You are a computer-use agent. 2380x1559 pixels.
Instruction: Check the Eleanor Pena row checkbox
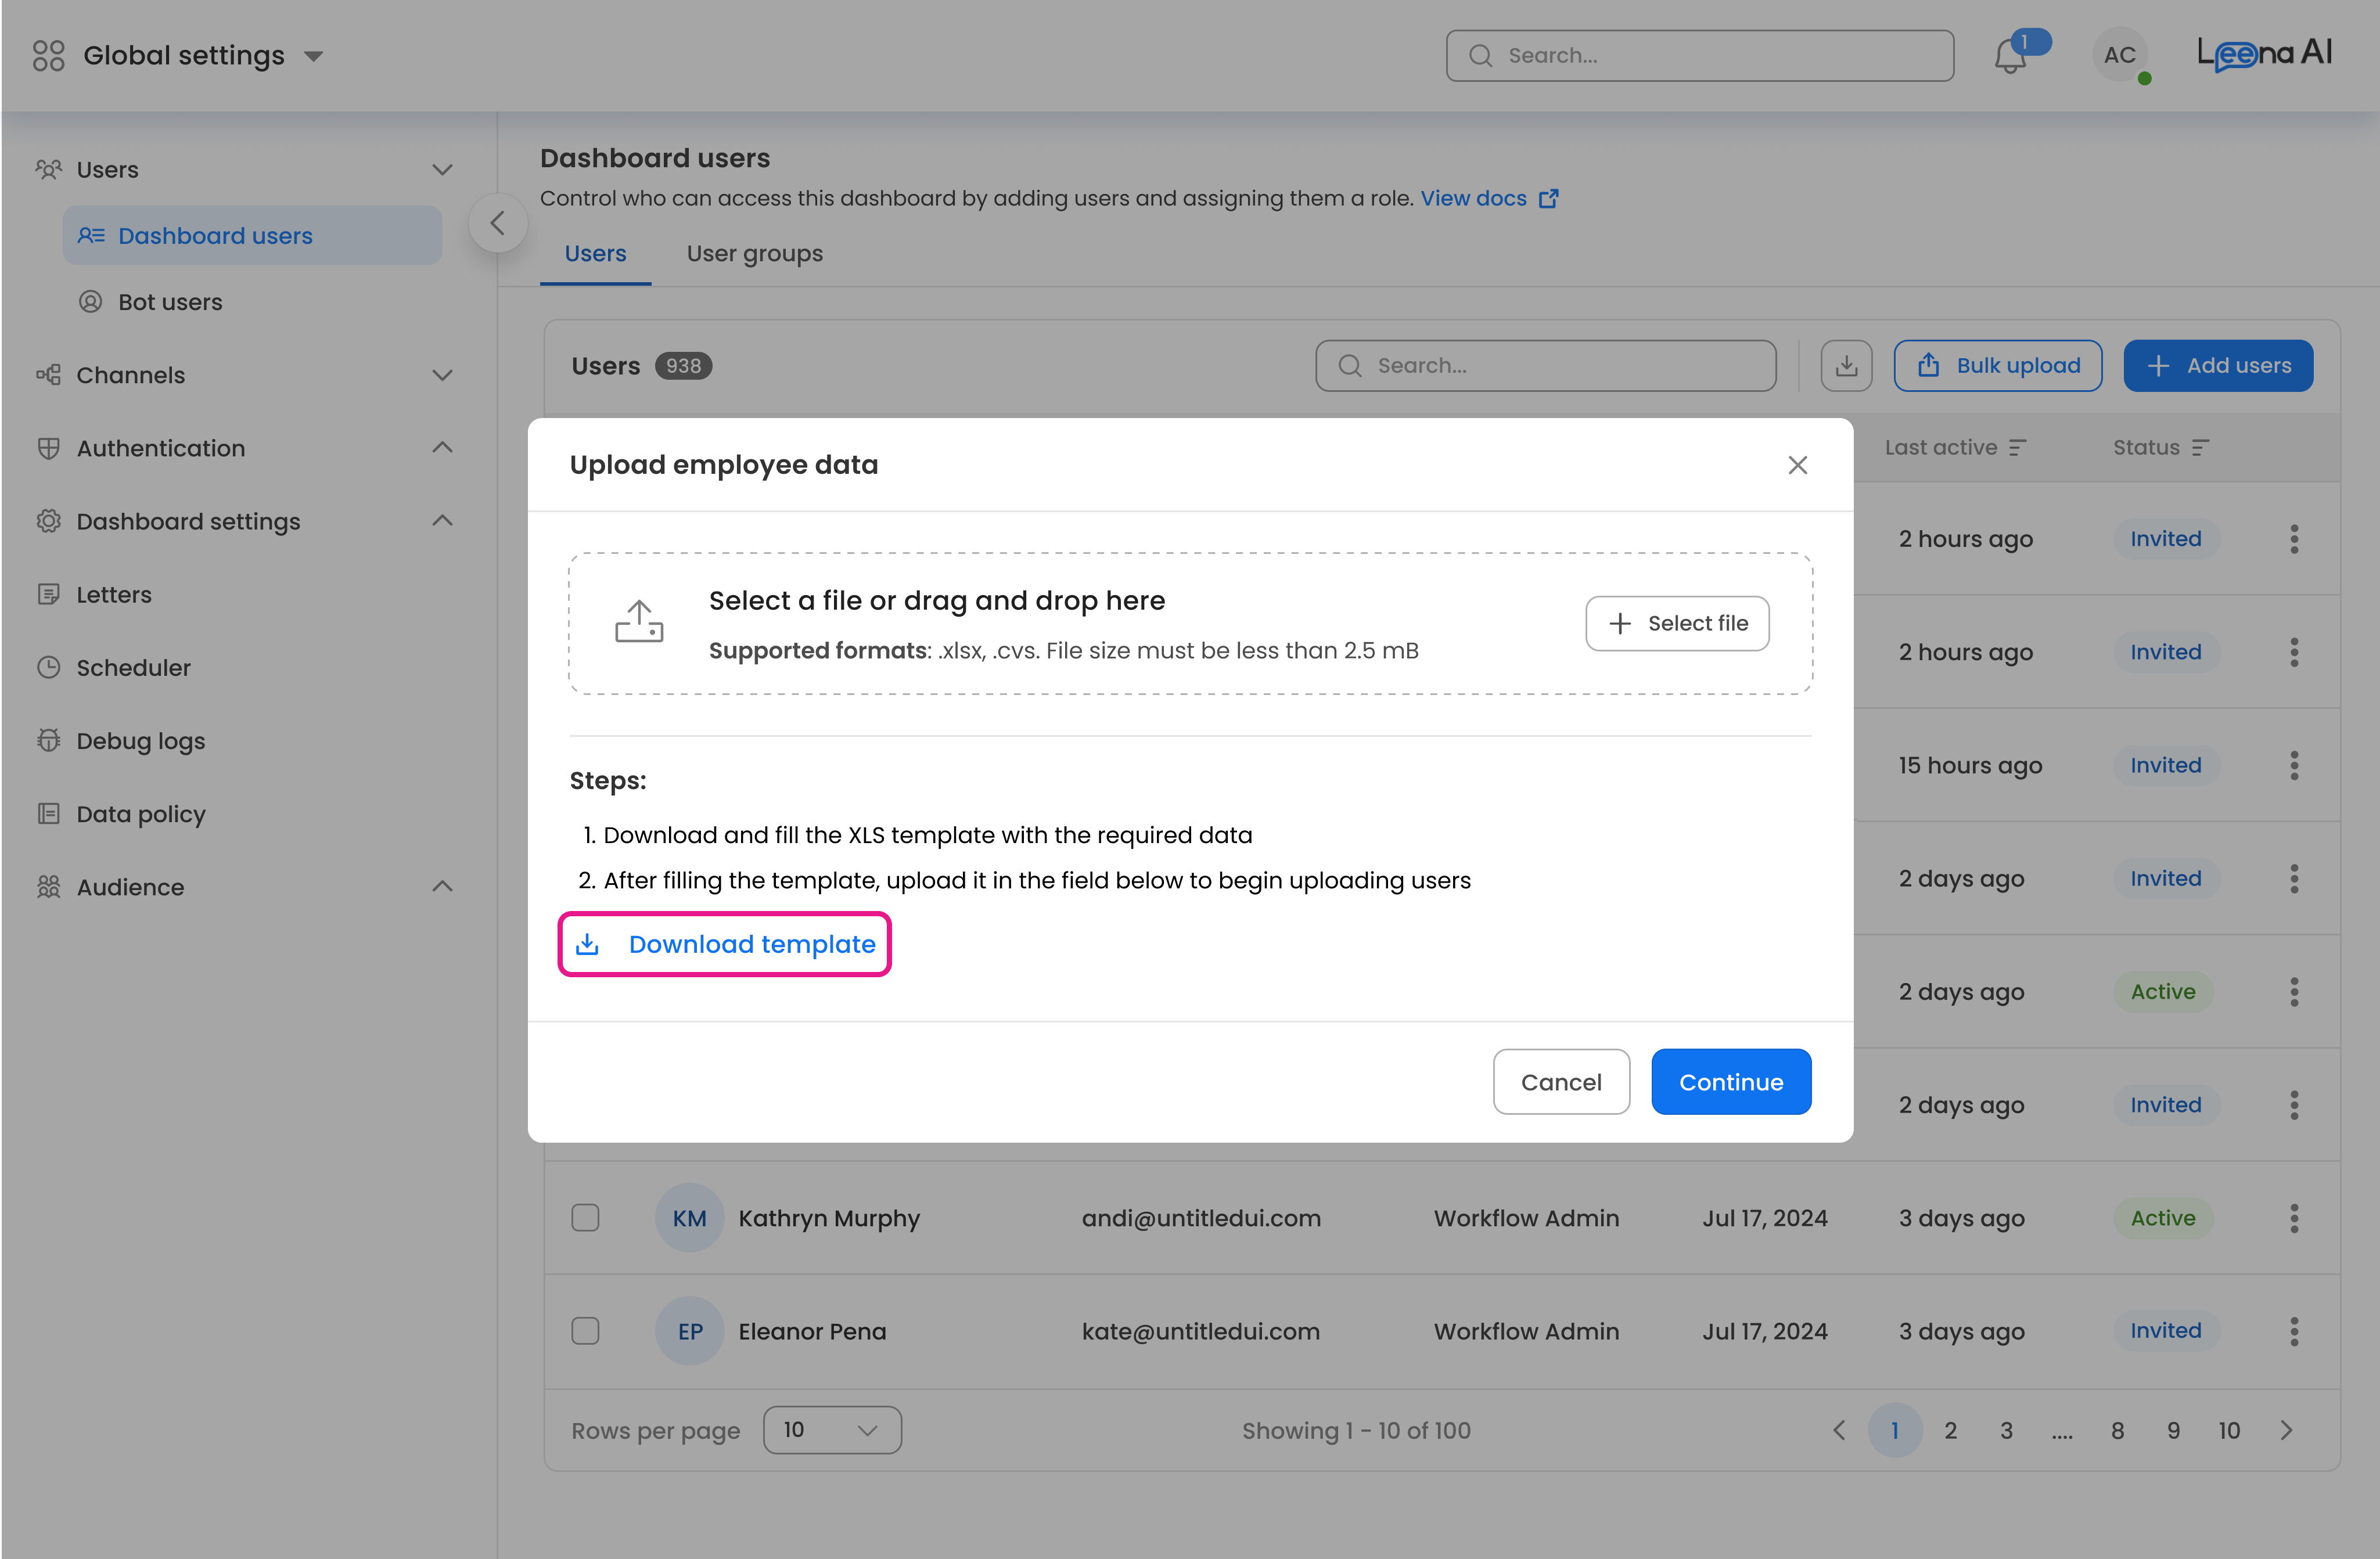click(x=585, y=1331)
